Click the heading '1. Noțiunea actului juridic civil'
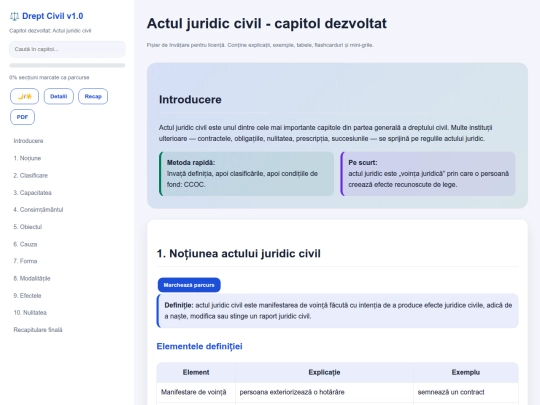 [x=239, y=253]
